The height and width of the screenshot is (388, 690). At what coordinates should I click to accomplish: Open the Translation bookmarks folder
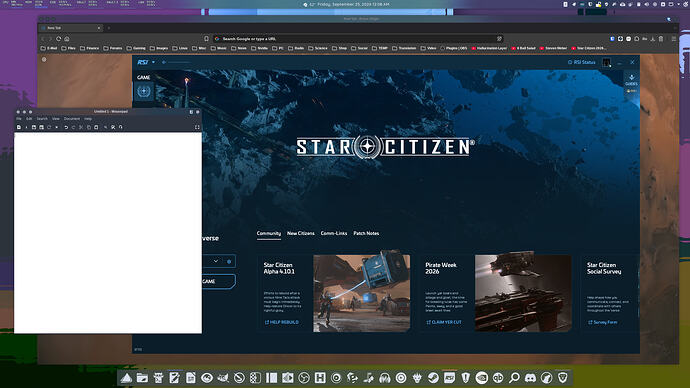coord(404,48)
